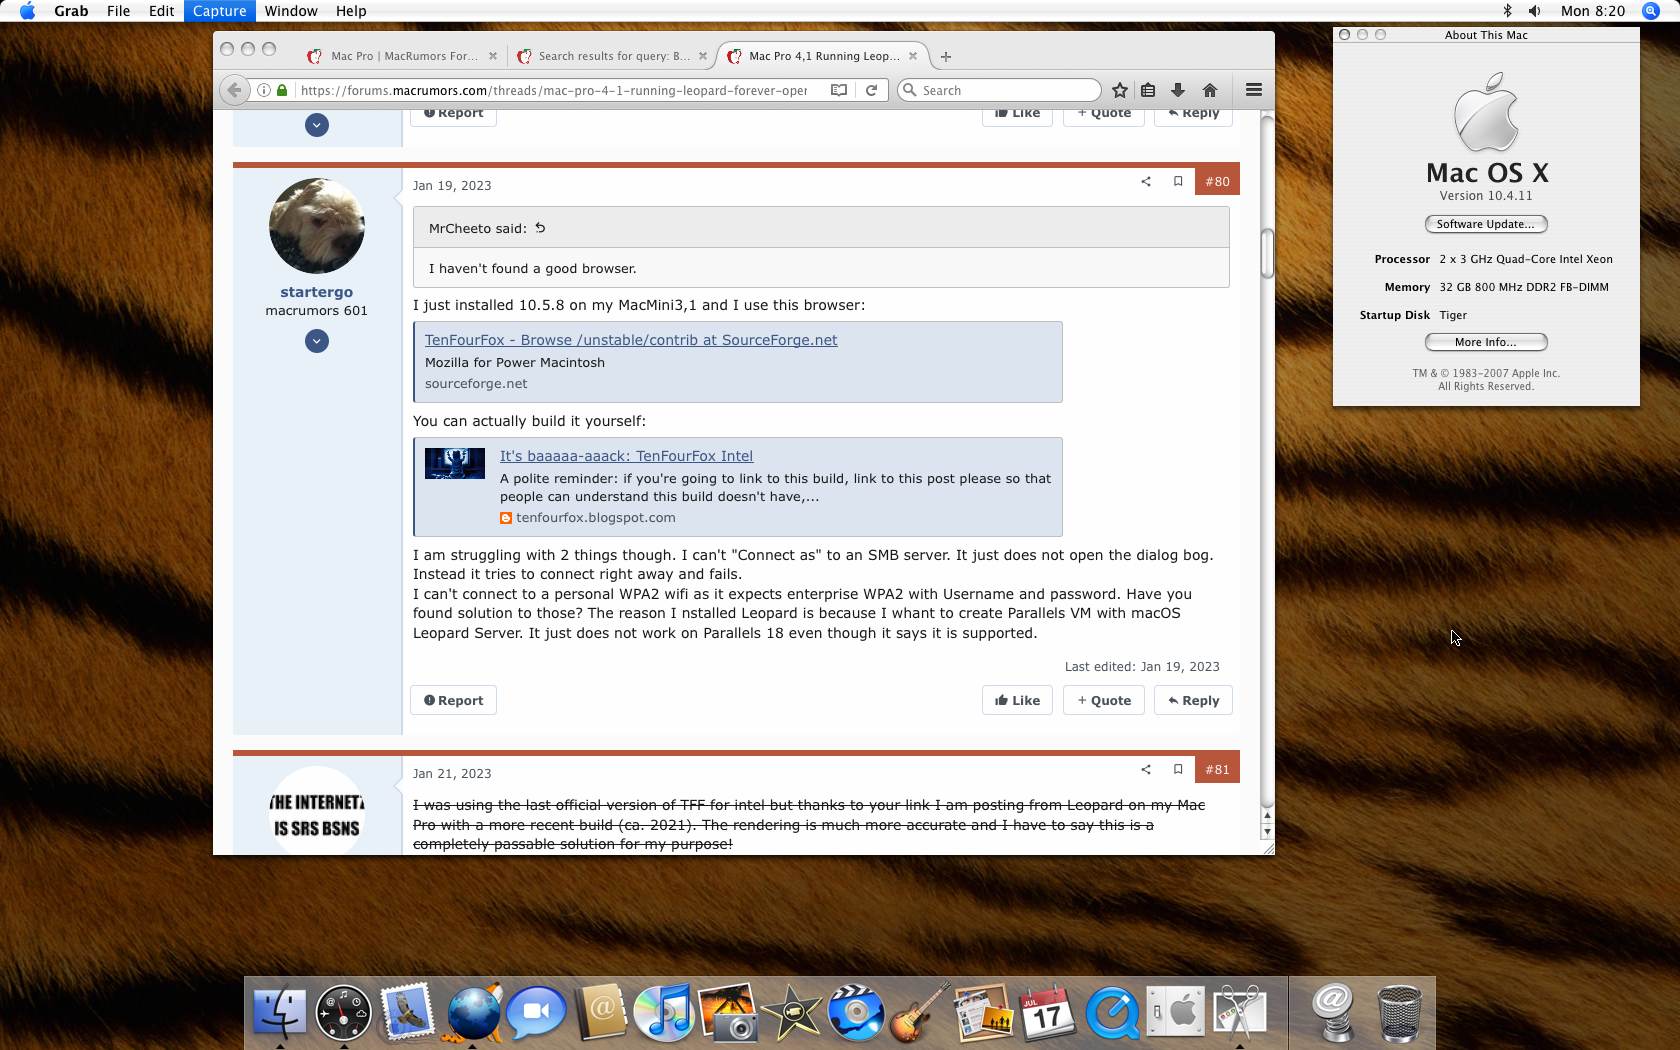Open the TenFourFox globe icon in Dock
The height and width of the screenshot is (1050, 1680).
coord(472,1012)
